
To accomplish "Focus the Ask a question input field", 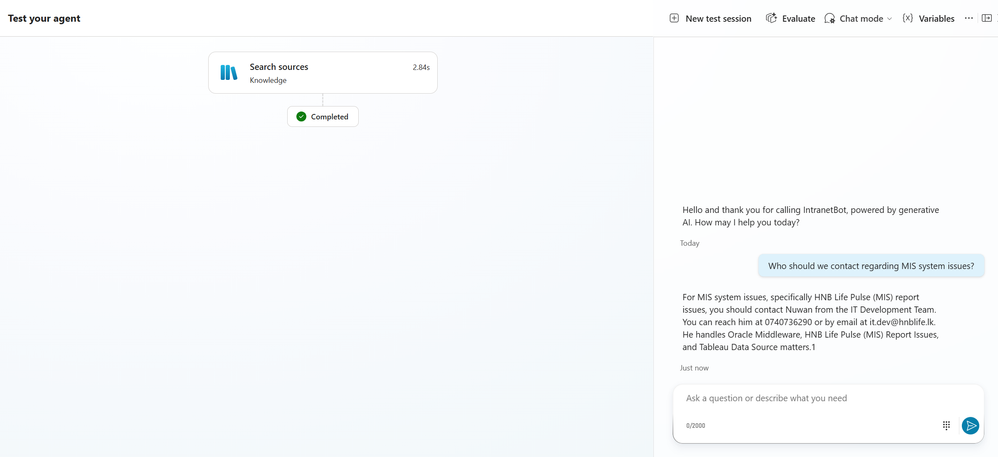I will (x=827, y=398).
